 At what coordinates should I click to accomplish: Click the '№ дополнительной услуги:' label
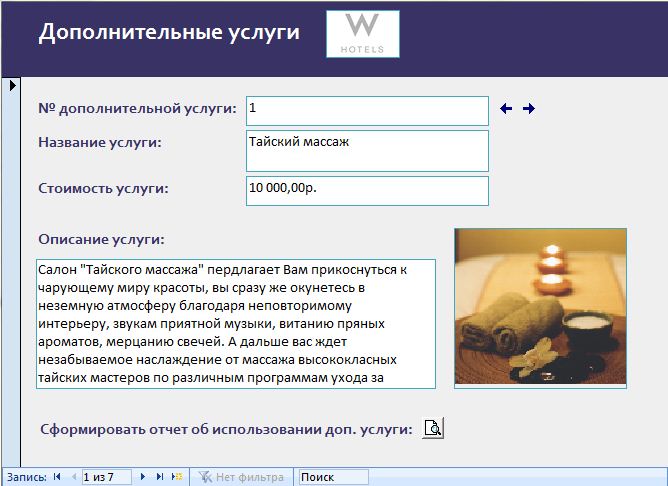(x=137, y=109)
